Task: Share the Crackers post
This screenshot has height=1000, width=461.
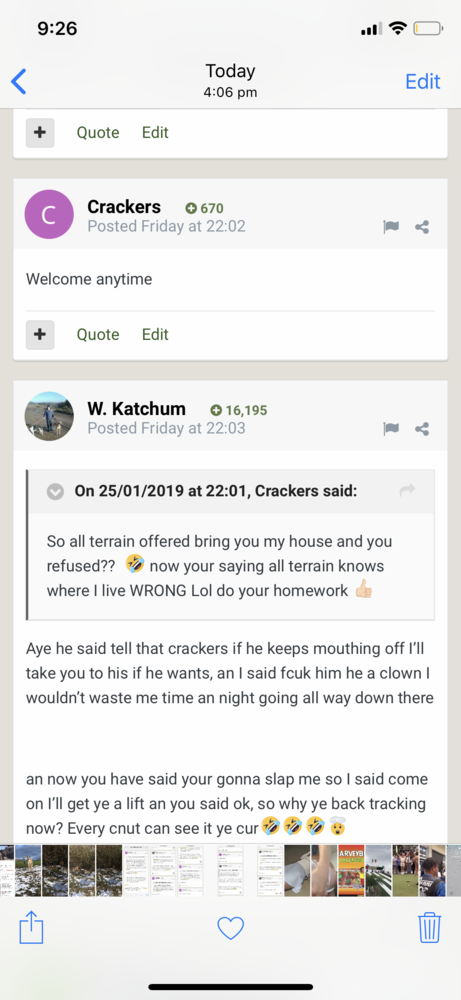Action: 421,226
